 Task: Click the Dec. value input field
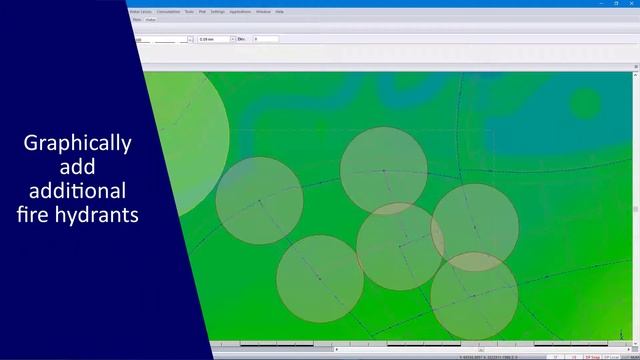click(266, 39)
